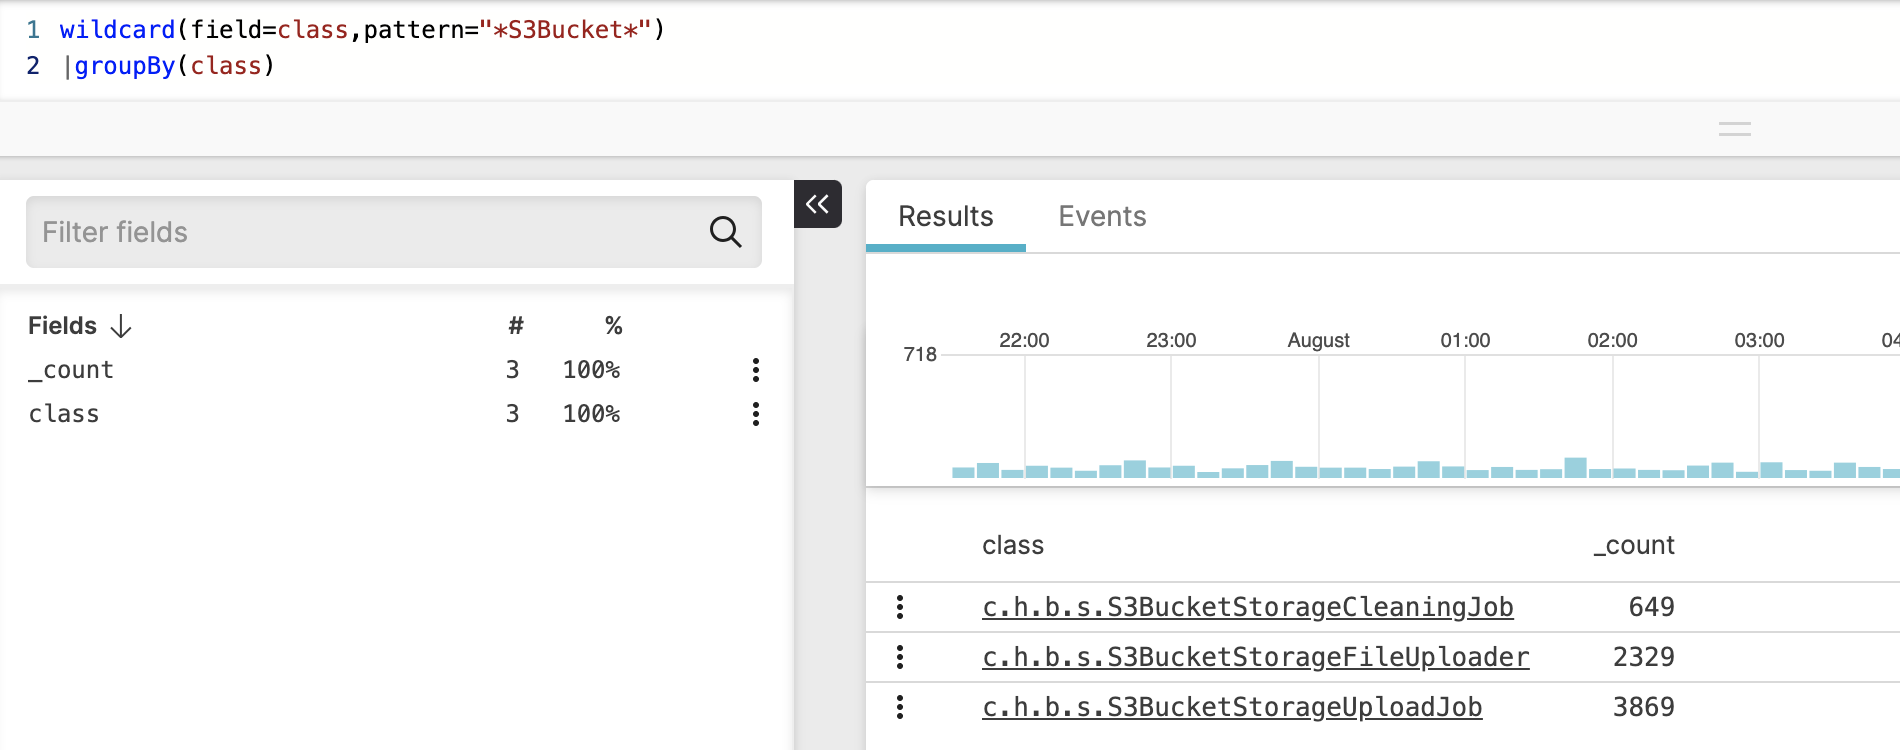Click the search magnifier icon in Filter fields
The height and width of the screenshot is (750, 1900).
pos(725,232)
